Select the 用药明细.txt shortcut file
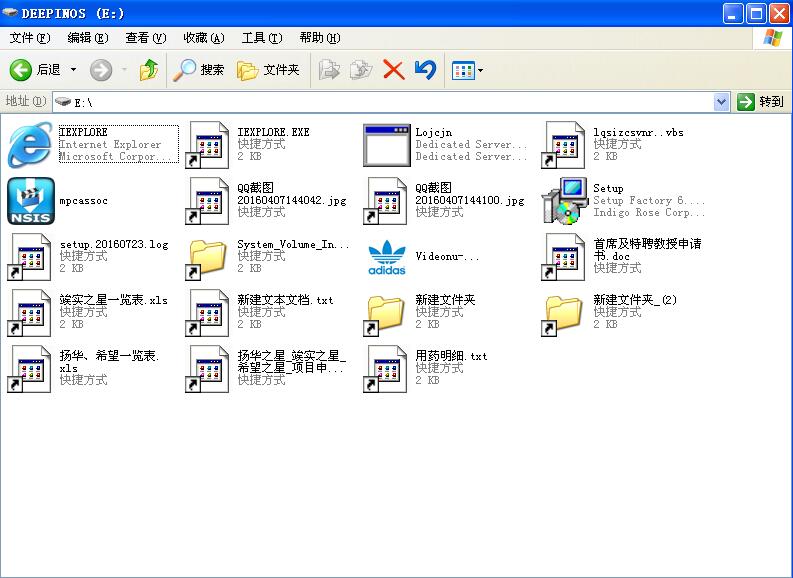Screen dimensions: 793x578 (x=387, y=369)
